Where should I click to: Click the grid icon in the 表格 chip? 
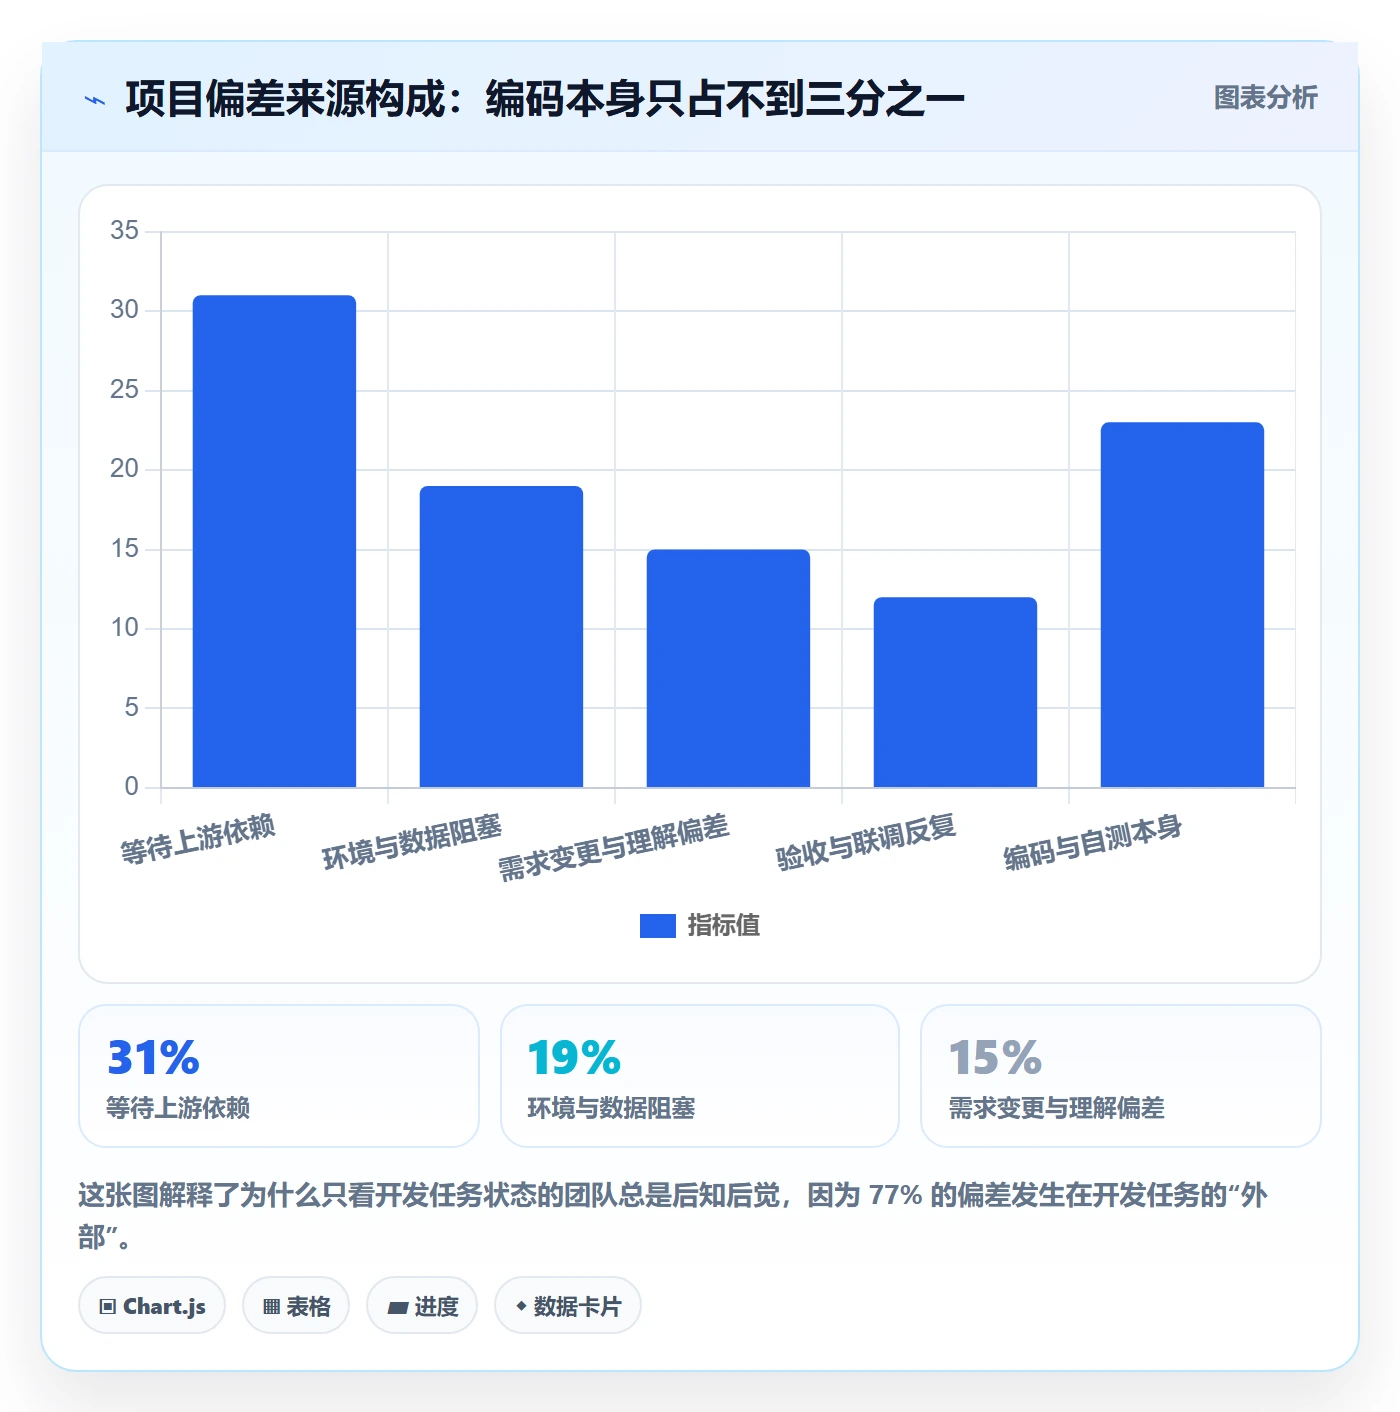pos(271,1307)
